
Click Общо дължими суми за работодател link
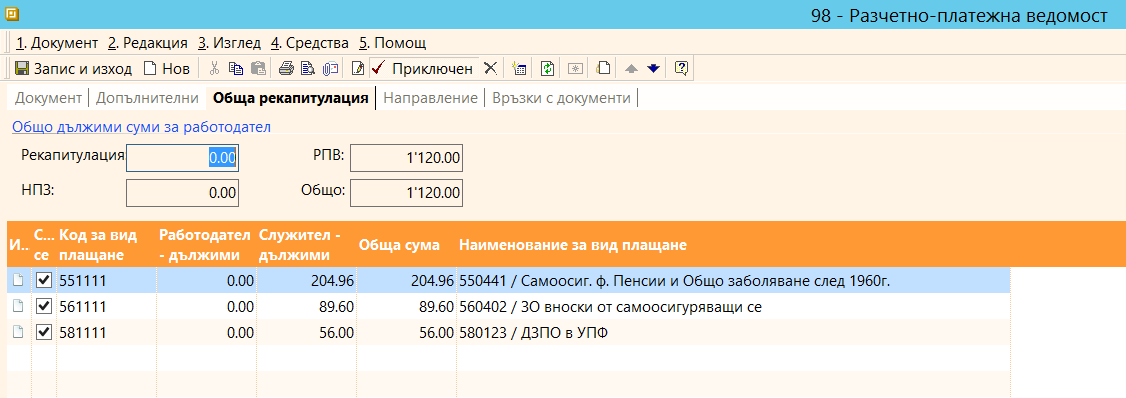point(141,128)
